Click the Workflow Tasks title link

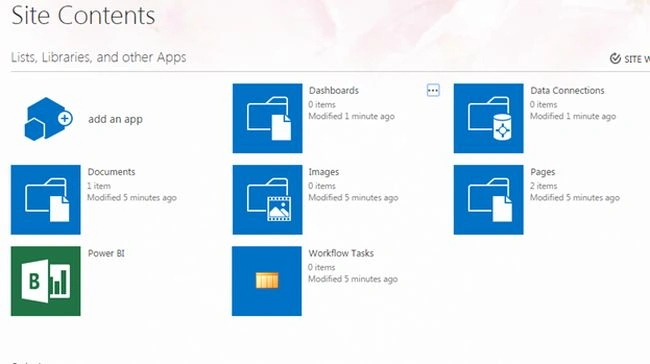pos(341,253)
